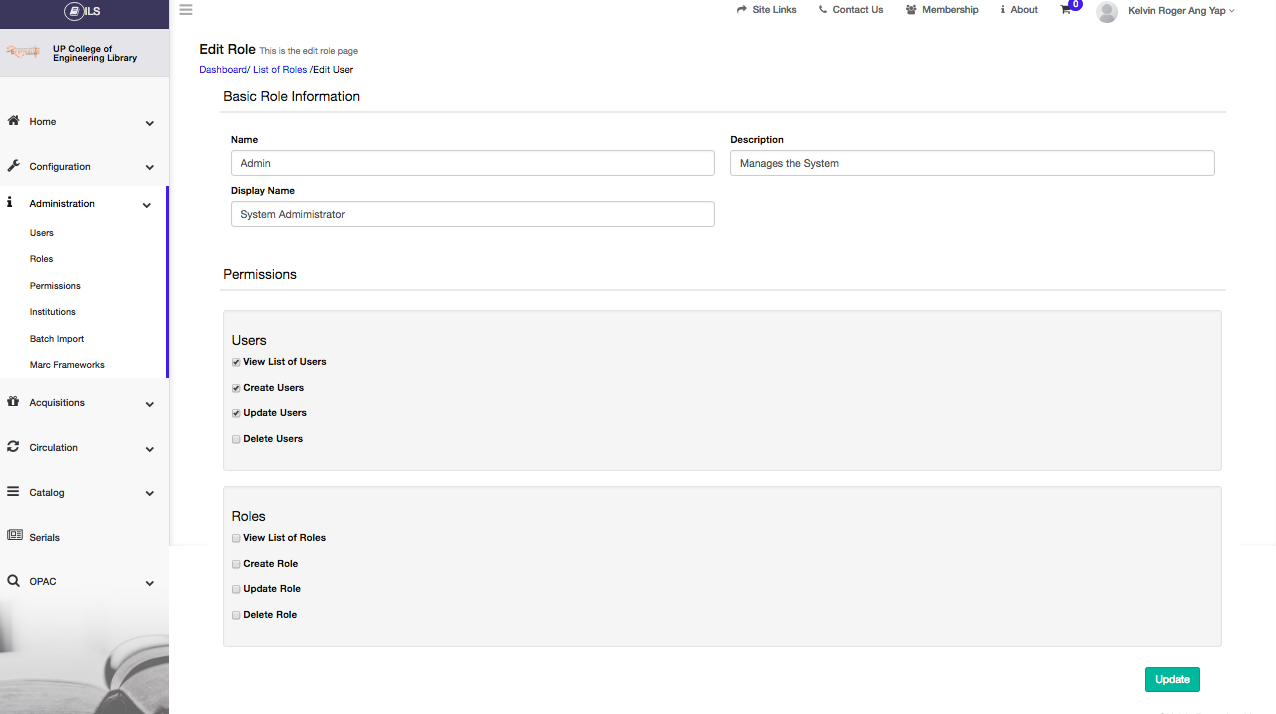
Task: Click the Display Name input field
Action: pos(472,214)
